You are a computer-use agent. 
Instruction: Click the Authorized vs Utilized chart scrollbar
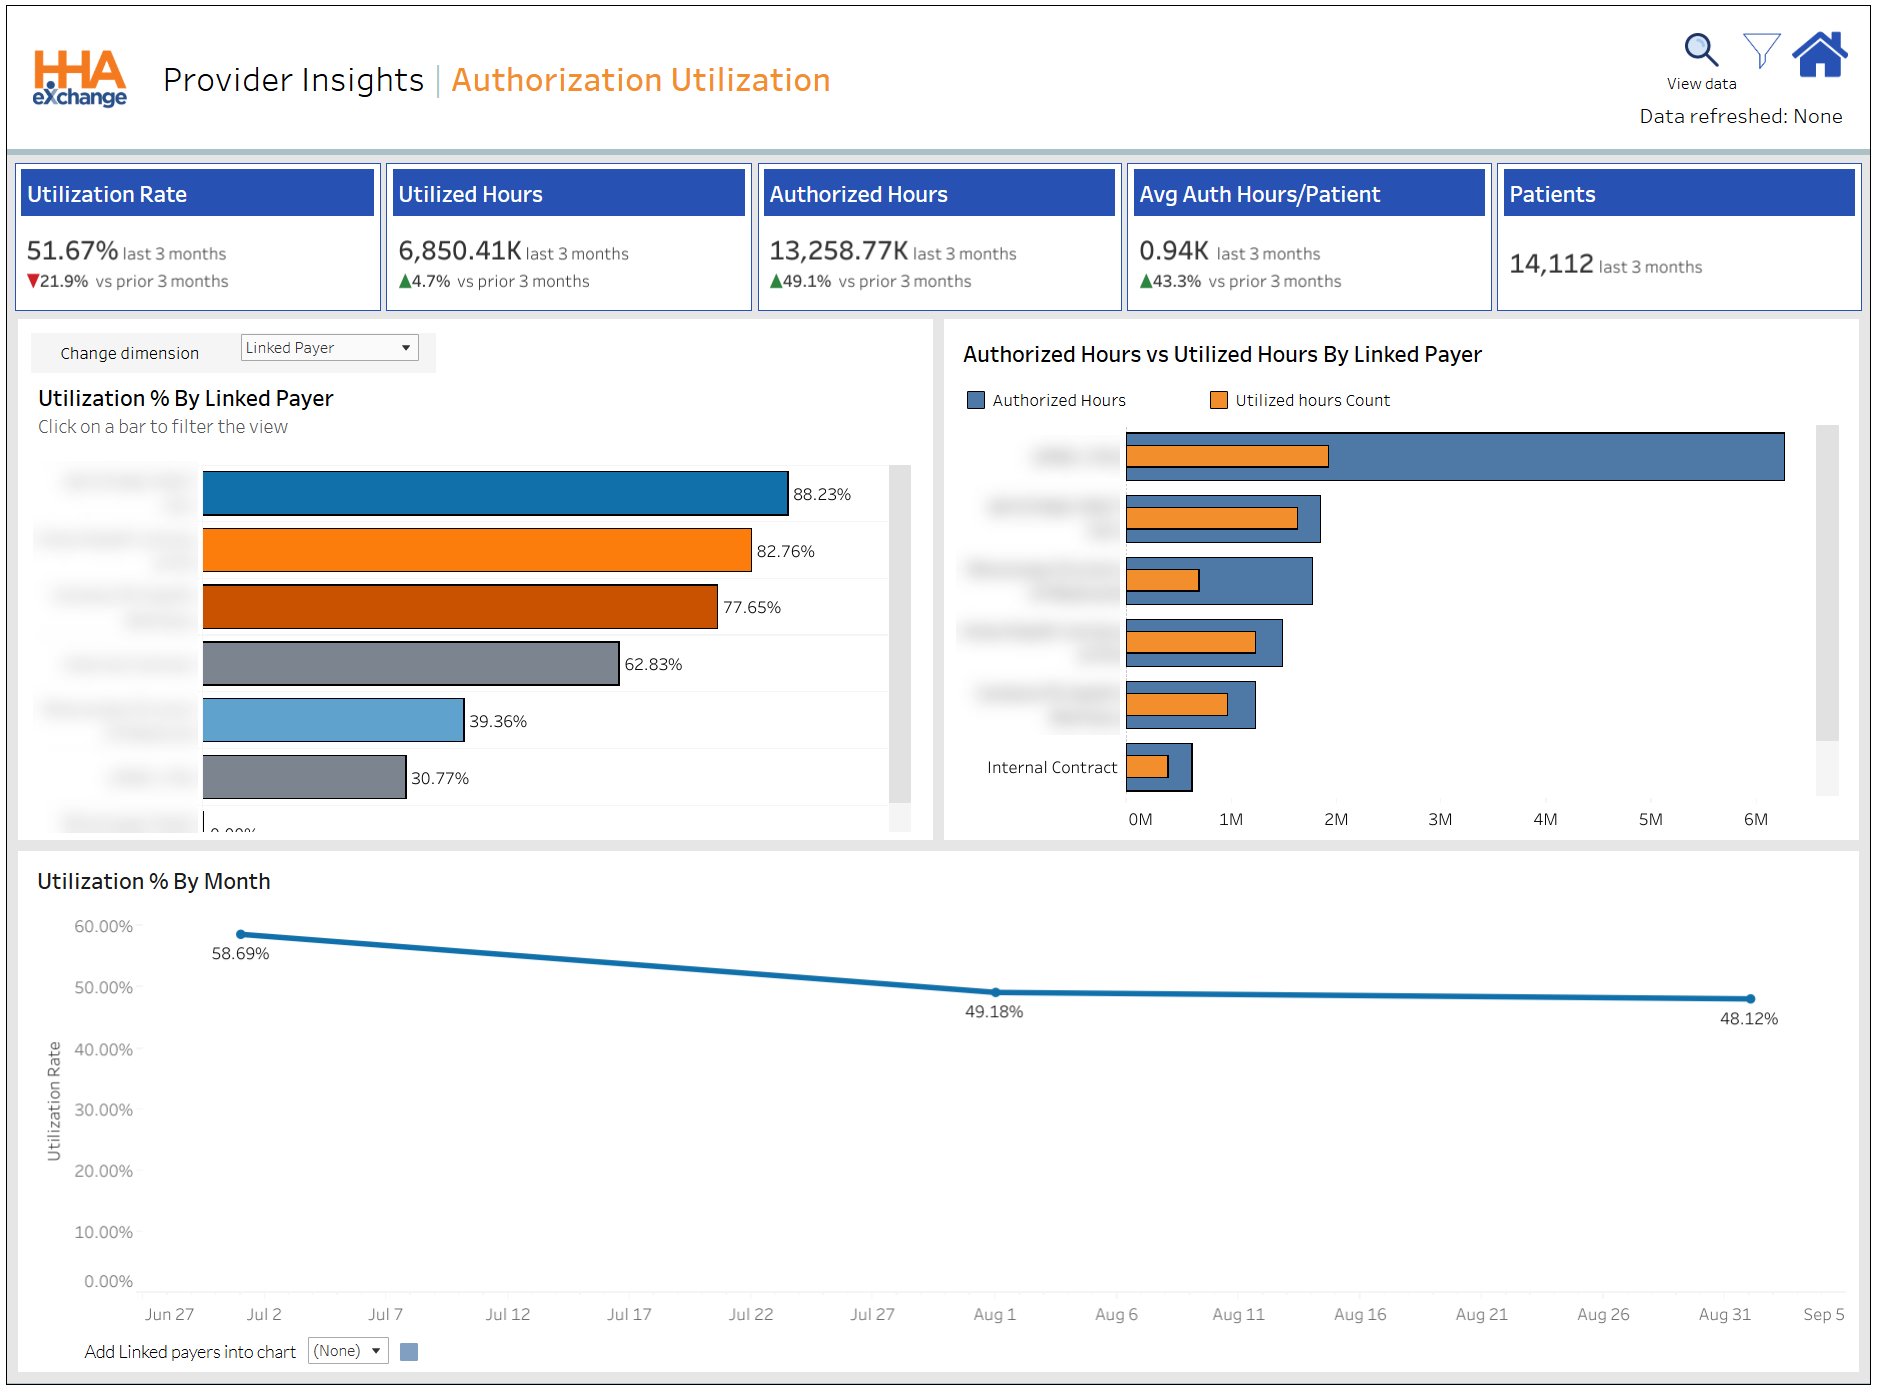point(1826,580)
